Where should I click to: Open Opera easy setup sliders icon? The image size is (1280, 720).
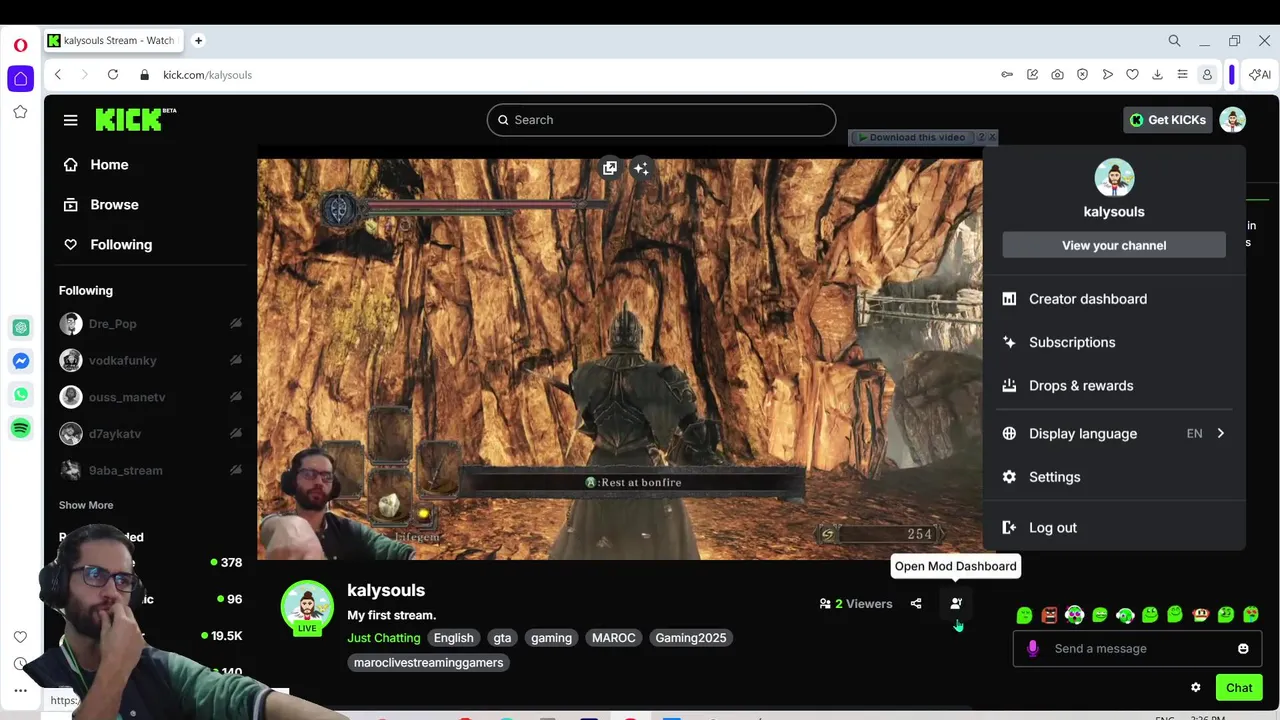[1182, 75]
